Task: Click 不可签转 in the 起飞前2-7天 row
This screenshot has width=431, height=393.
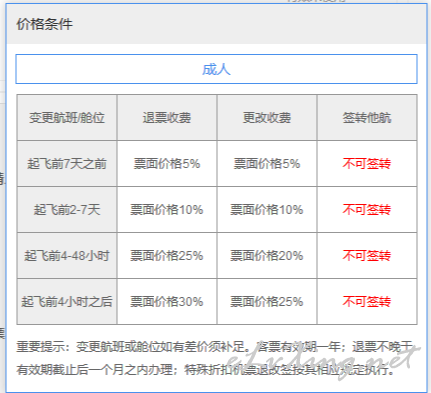Action: click(367, 210)
